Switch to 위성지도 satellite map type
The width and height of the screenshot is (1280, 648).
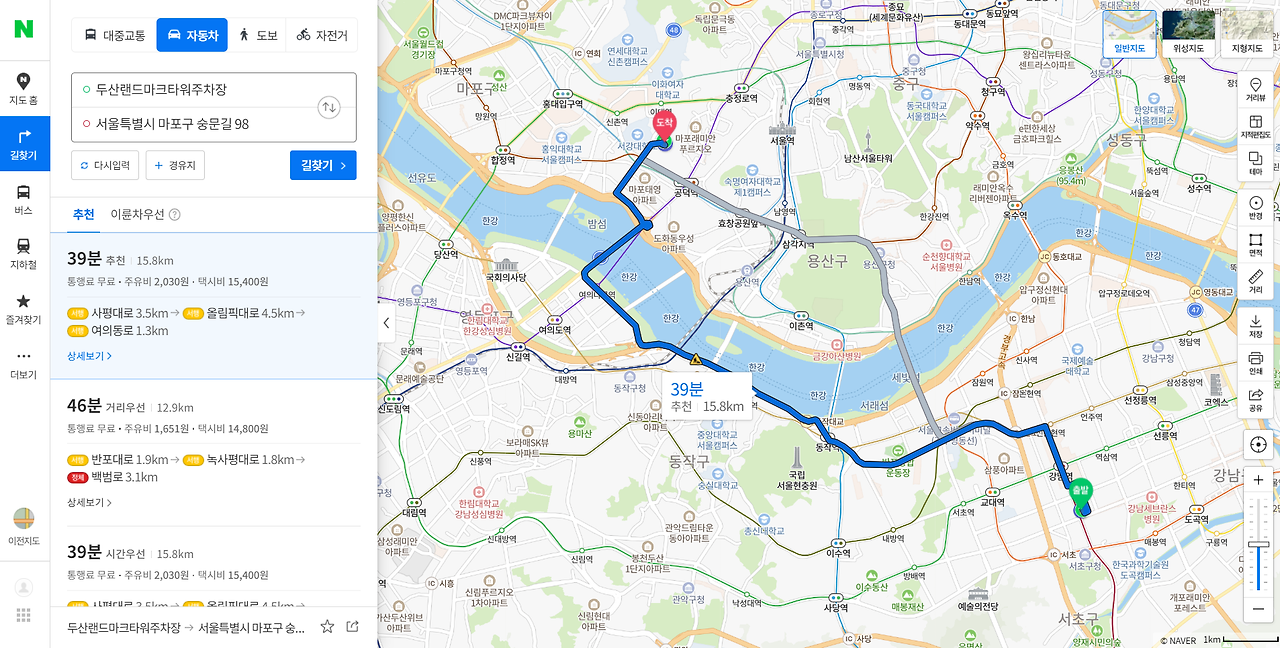coord(1188,33)
